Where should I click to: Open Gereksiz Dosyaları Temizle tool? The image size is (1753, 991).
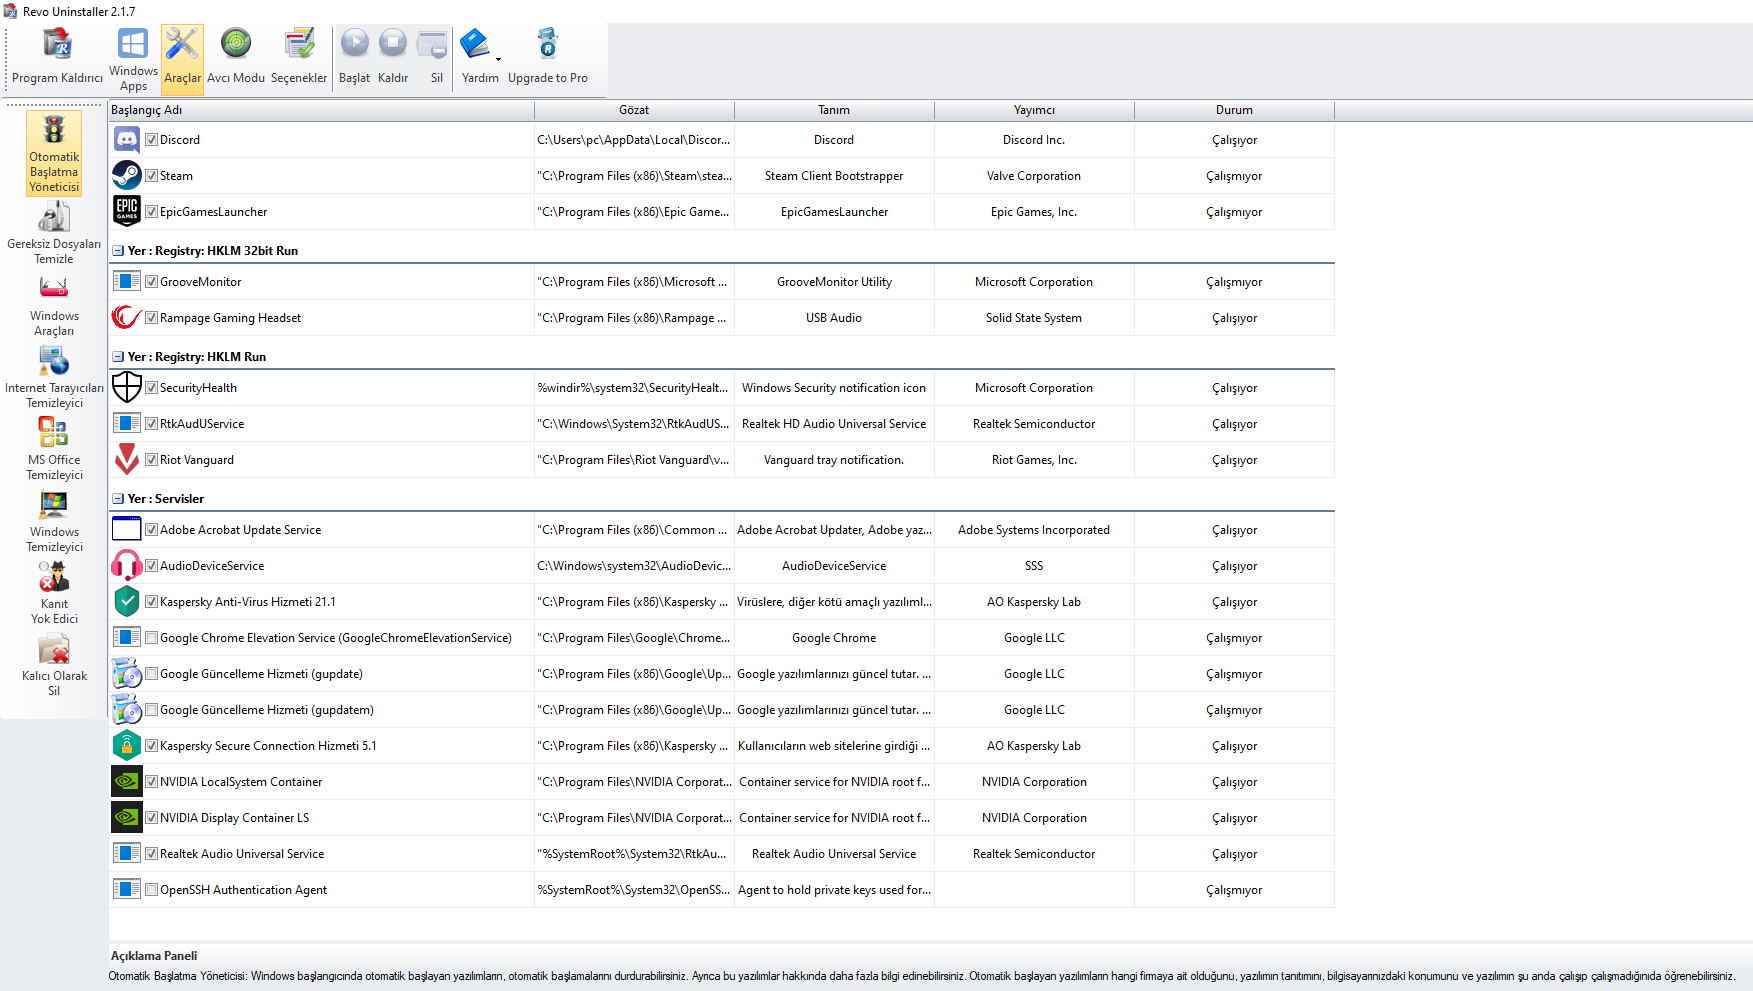(54, 232)
